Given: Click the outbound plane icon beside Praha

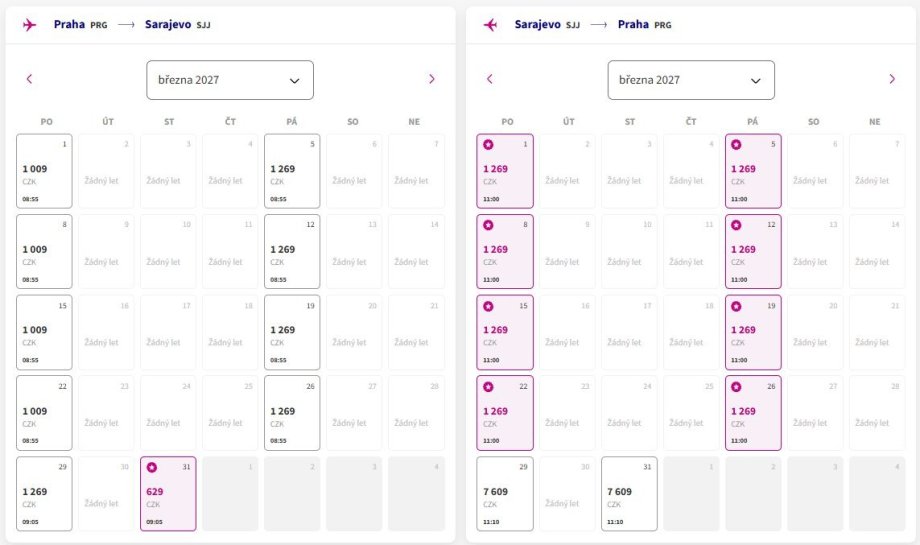Looking at the screenshot, I should point(29,25).
